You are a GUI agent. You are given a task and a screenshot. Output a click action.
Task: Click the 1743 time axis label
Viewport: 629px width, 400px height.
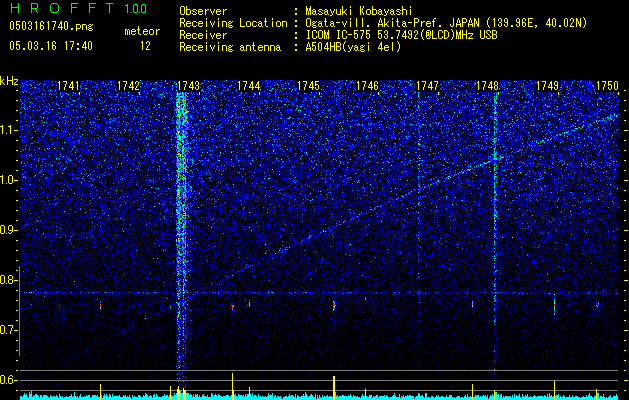[188, 86]
